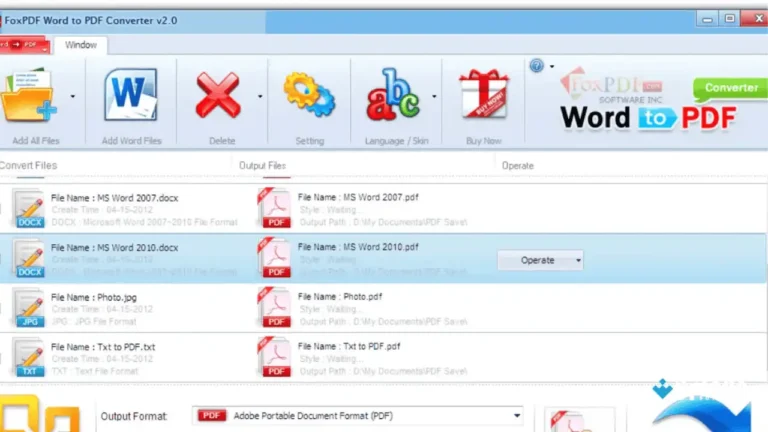Select 'File Name : MS Word 2010.pdf' output text

coord(358,247)
